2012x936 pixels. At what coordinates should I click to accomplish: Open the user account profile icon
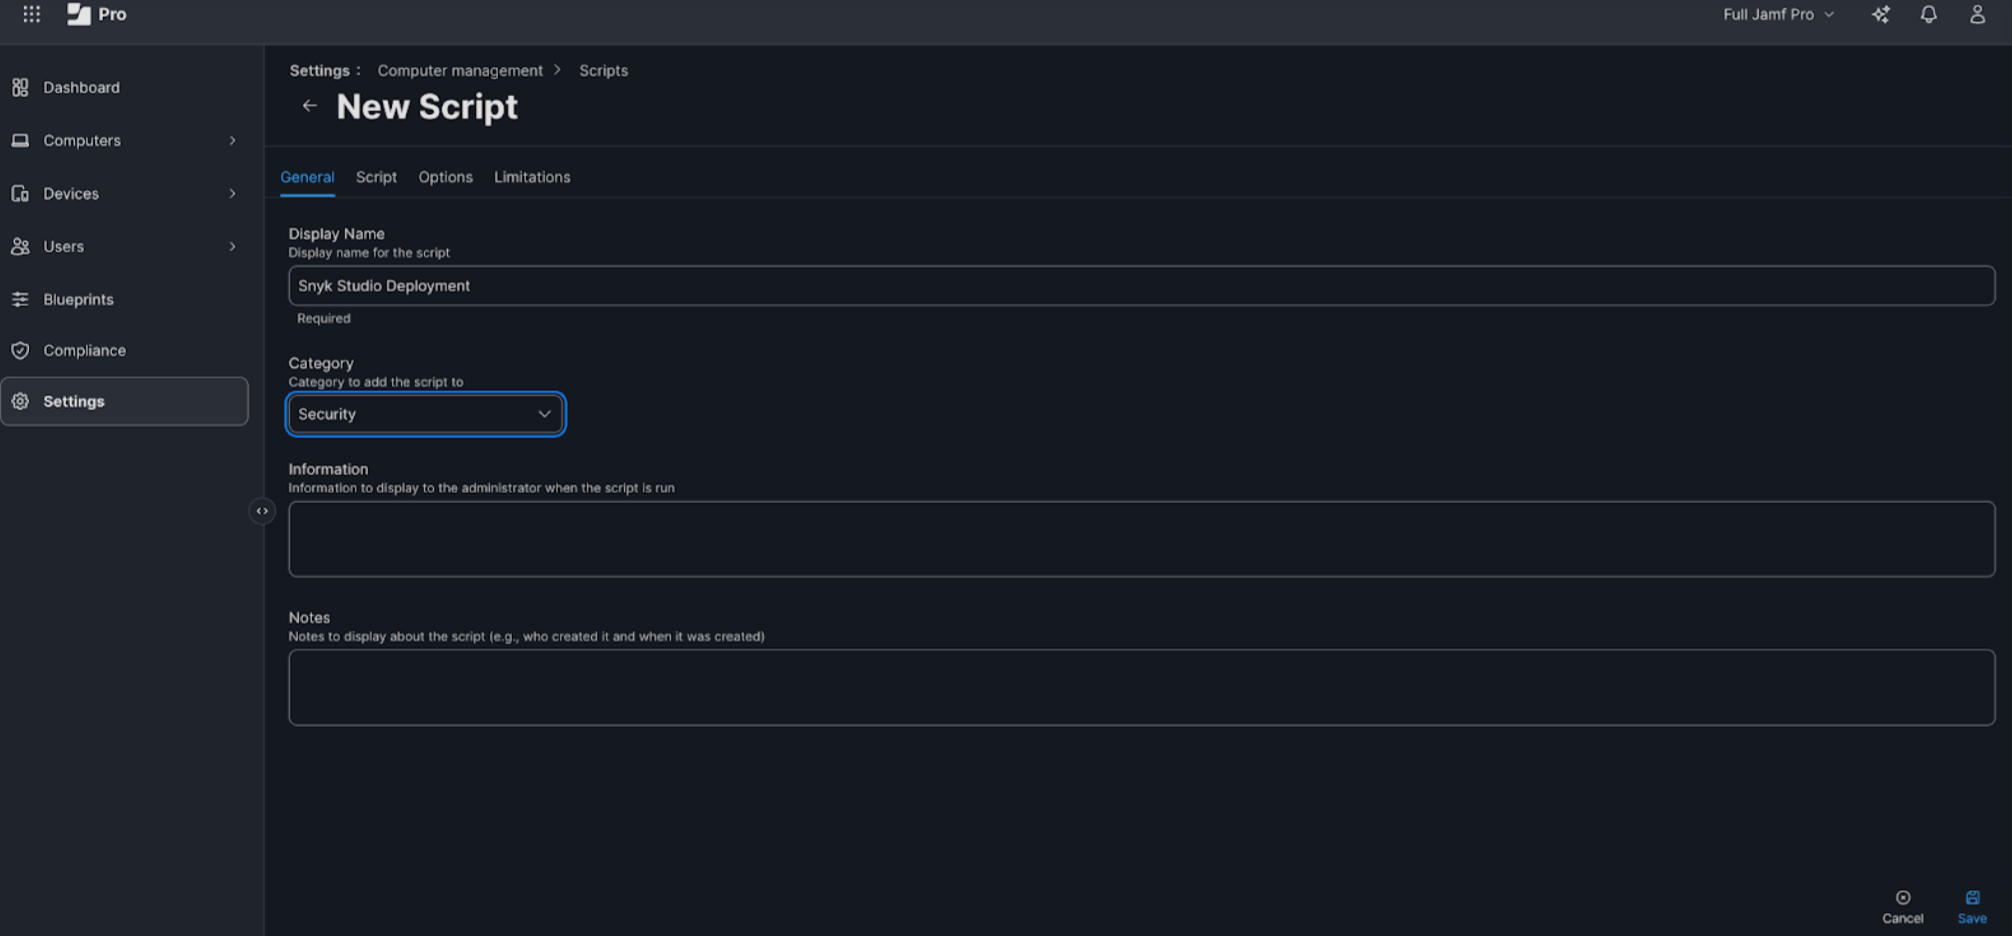click(1977, 14)
